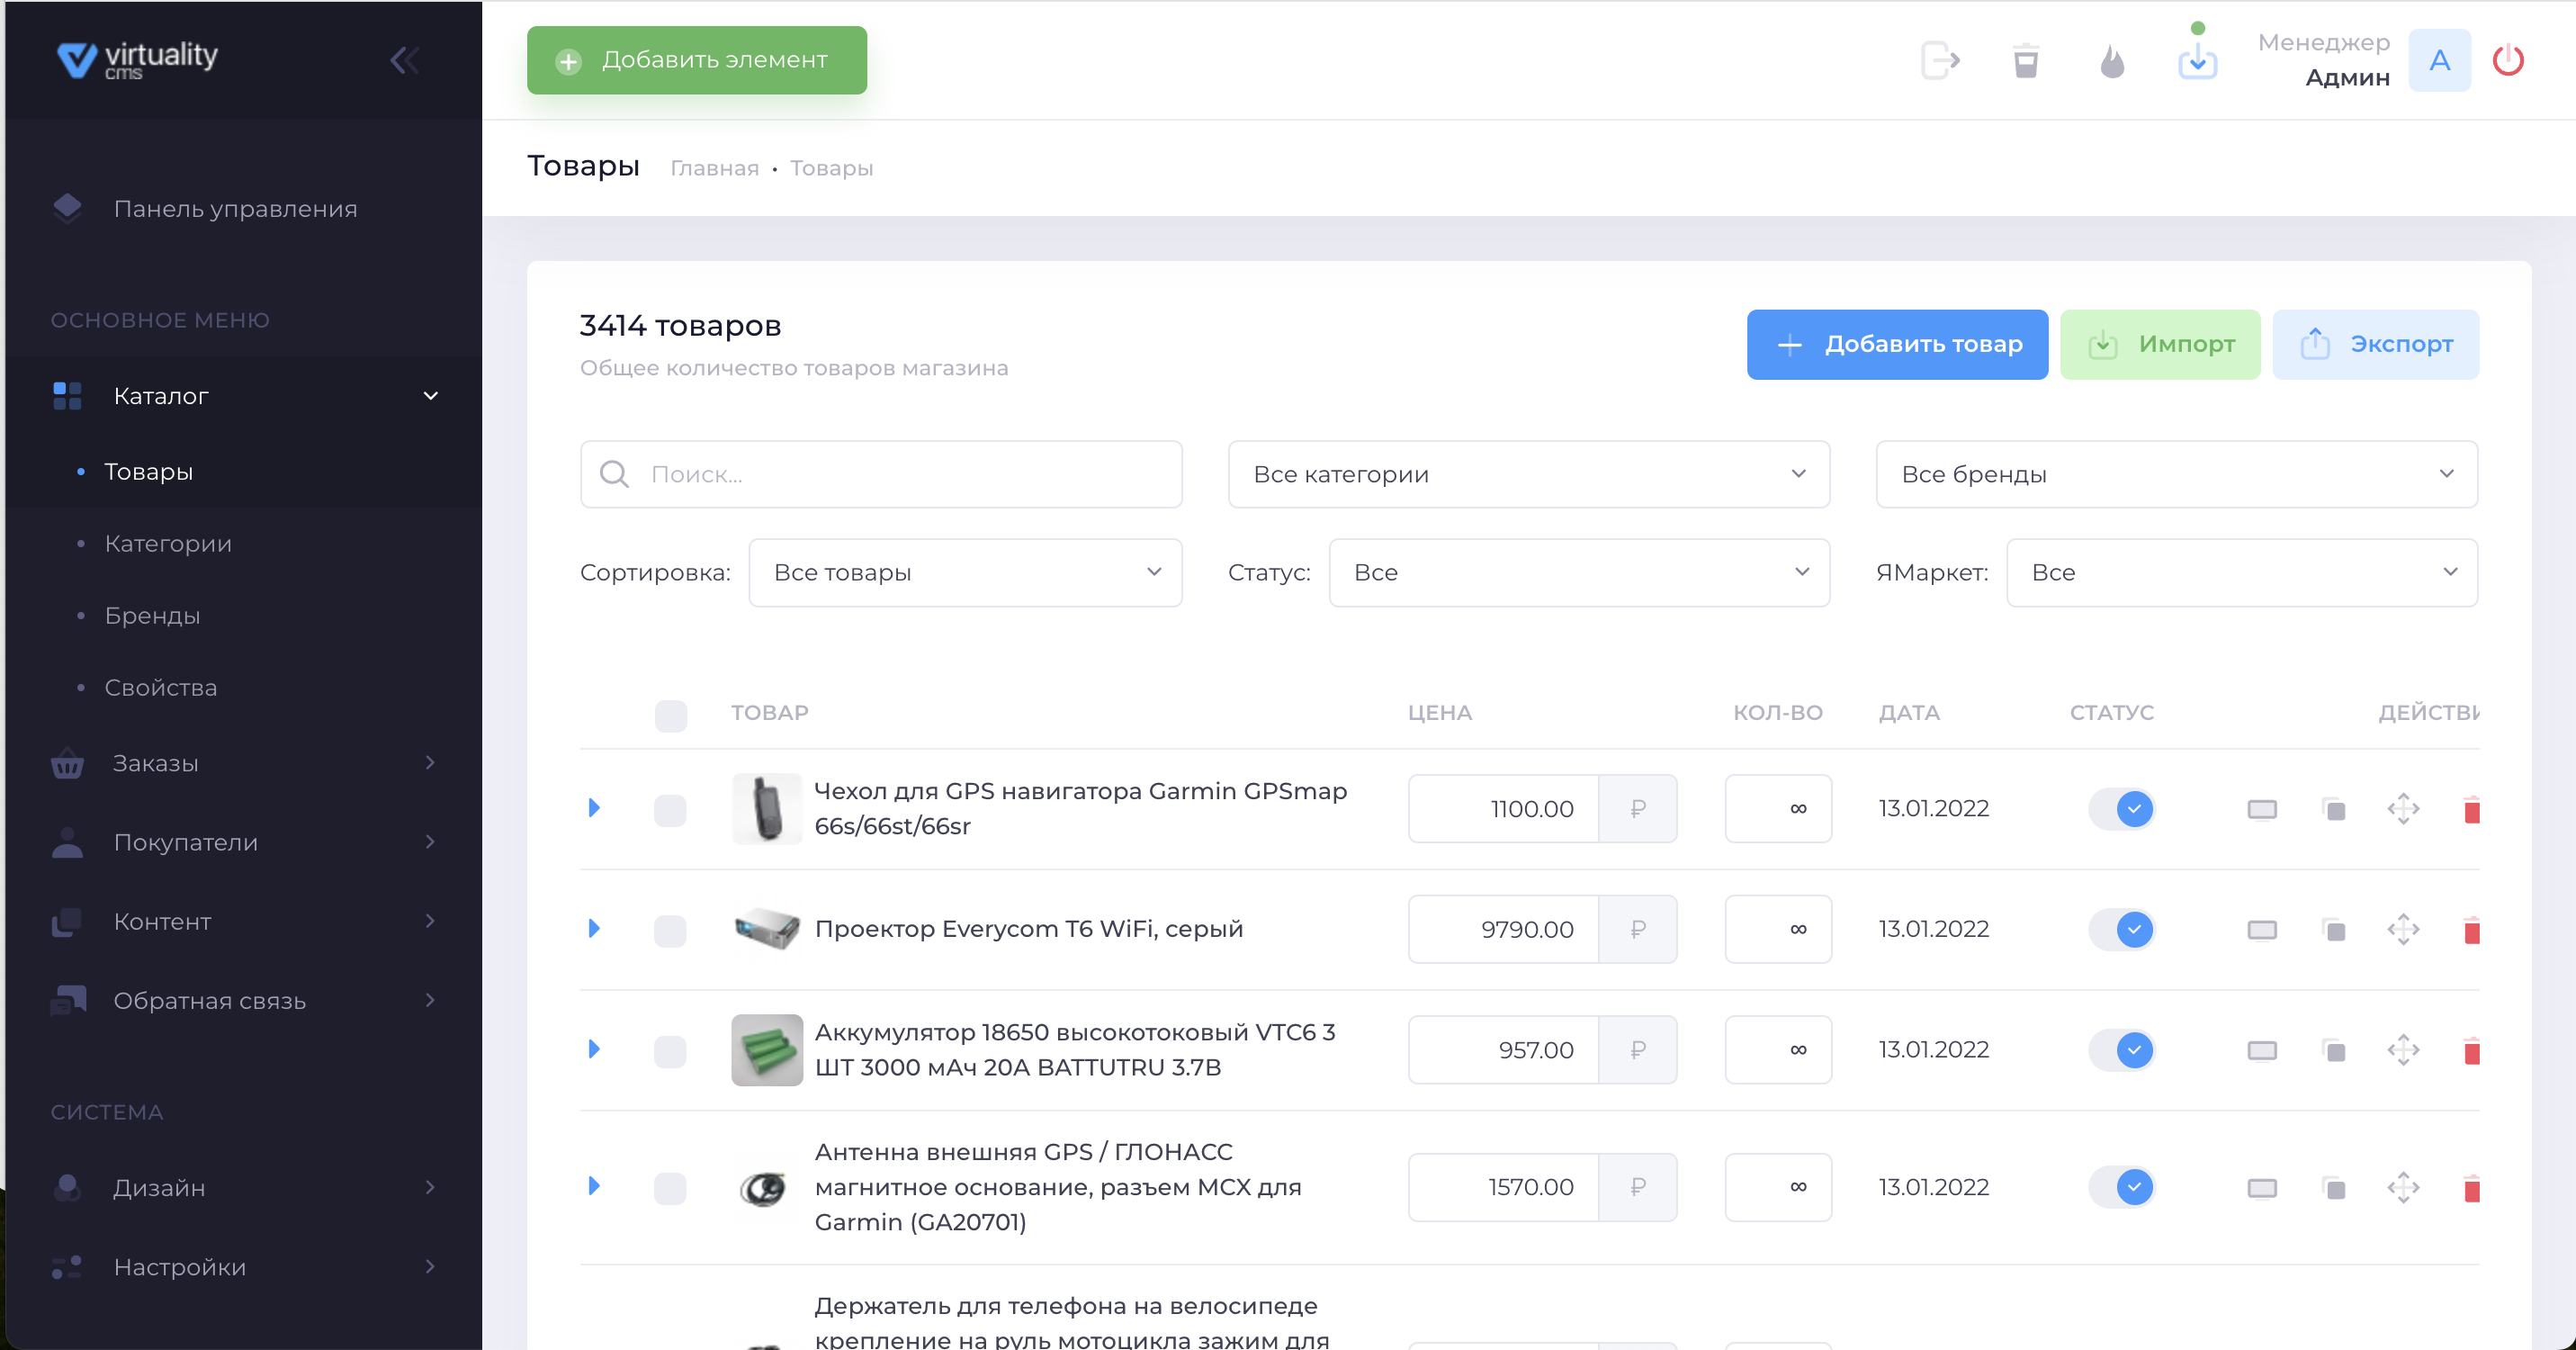Collapse the sidebar with the double-arrow chevron
Screen dimensions: 2576x1350
(404, 60)
